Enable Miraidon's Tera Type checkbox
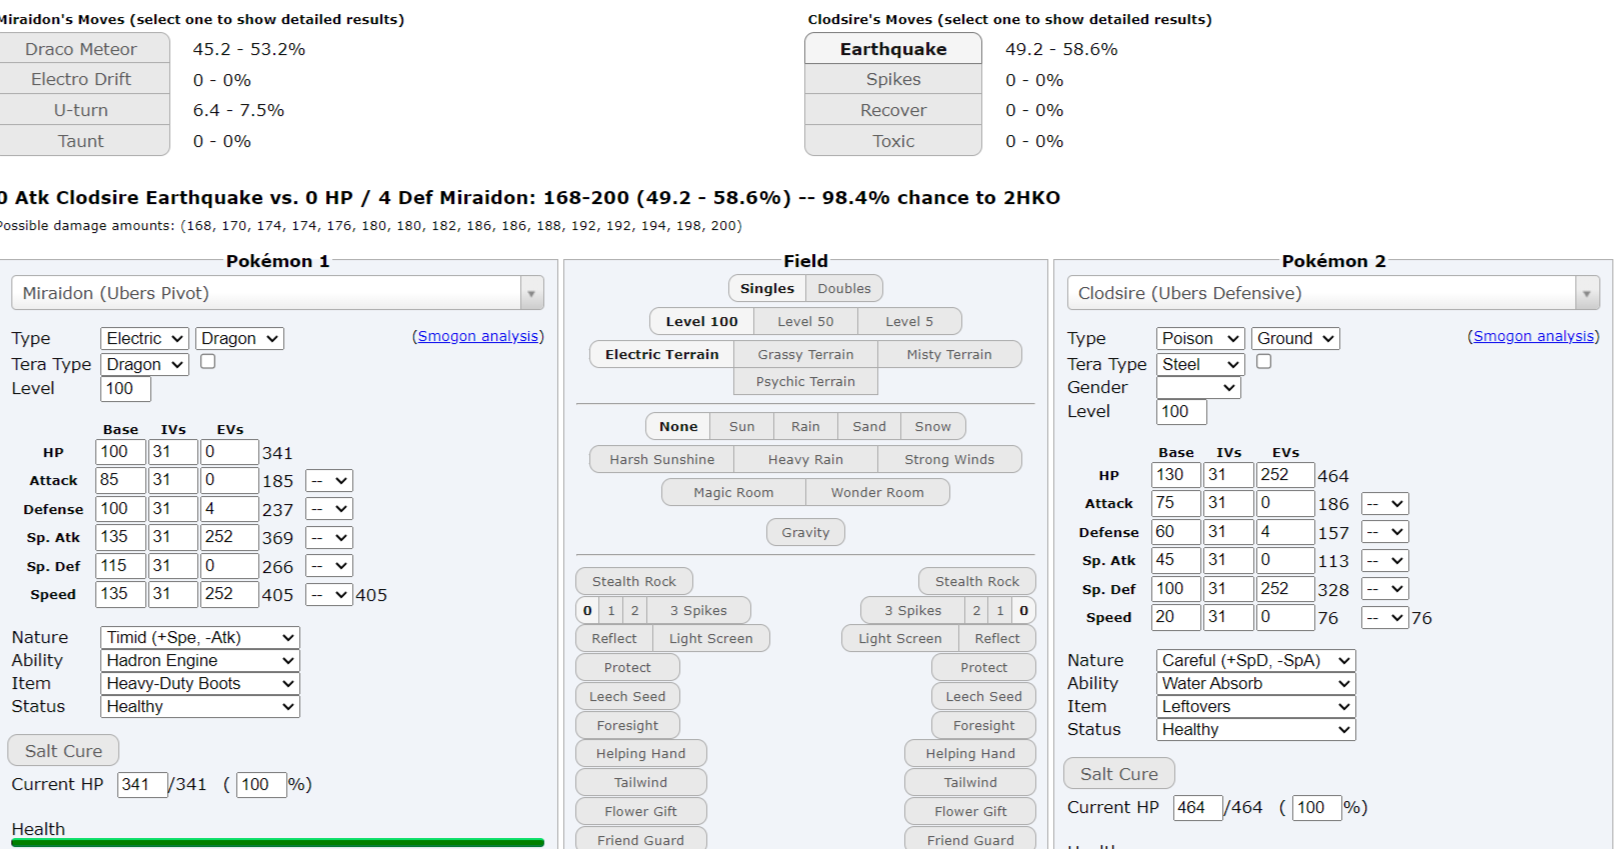 [x=208, y=362]
